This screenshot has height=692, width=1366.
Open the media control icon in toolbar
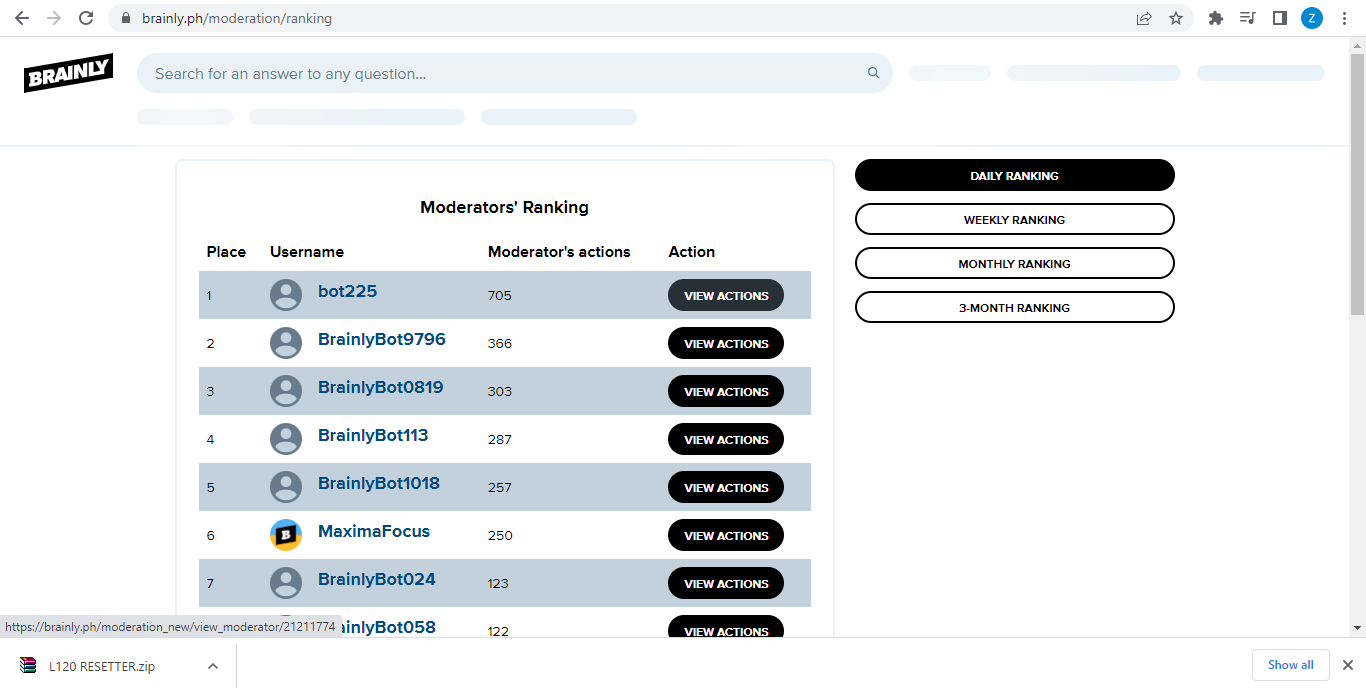point(1247,18)
